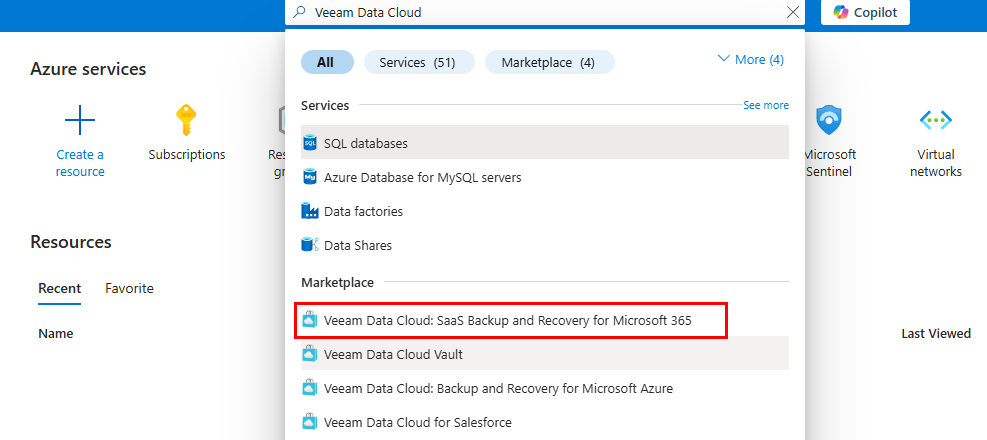Open Veeam Backup and Recovery for Microsoft Azure
Image resolution: width=987 pixels, height=440 pixels.
click(544, 388)
